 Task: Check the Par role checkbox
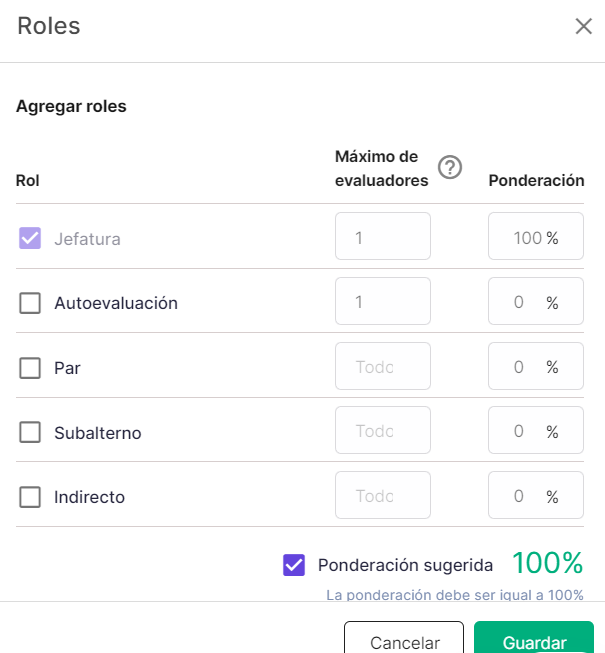pos(30,368)
